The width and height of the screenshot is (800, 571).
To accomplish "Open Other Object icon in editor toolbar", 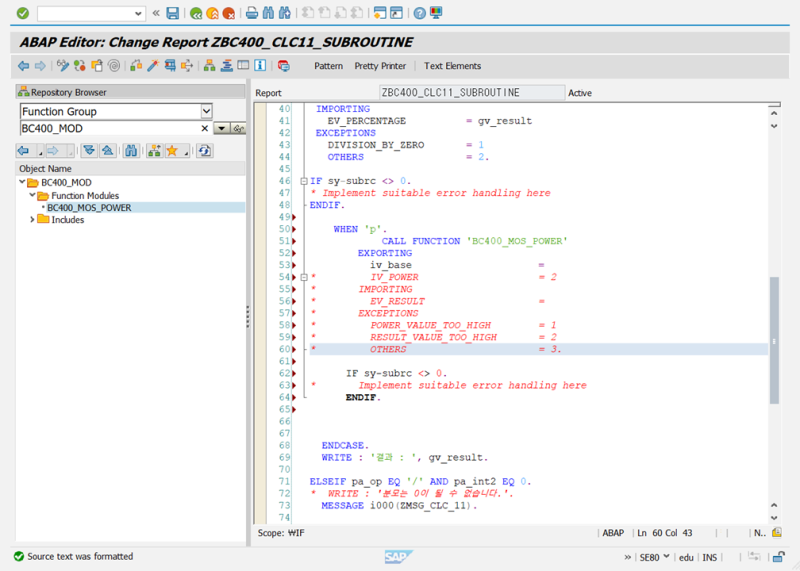I will point(96,65).
